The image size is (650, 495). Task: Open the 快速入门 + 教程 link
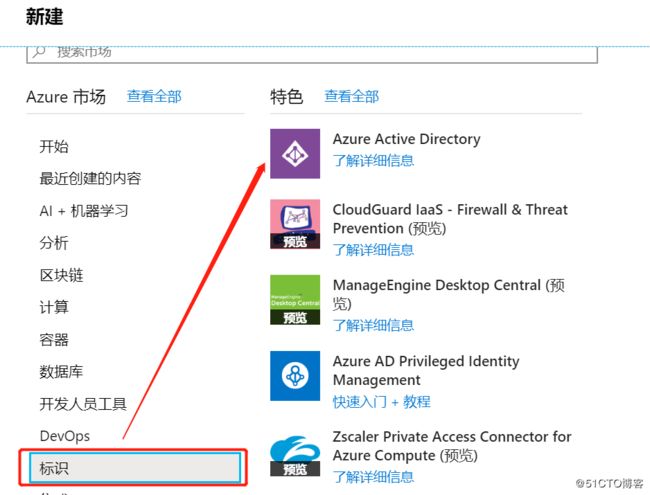tap(382, 402)
